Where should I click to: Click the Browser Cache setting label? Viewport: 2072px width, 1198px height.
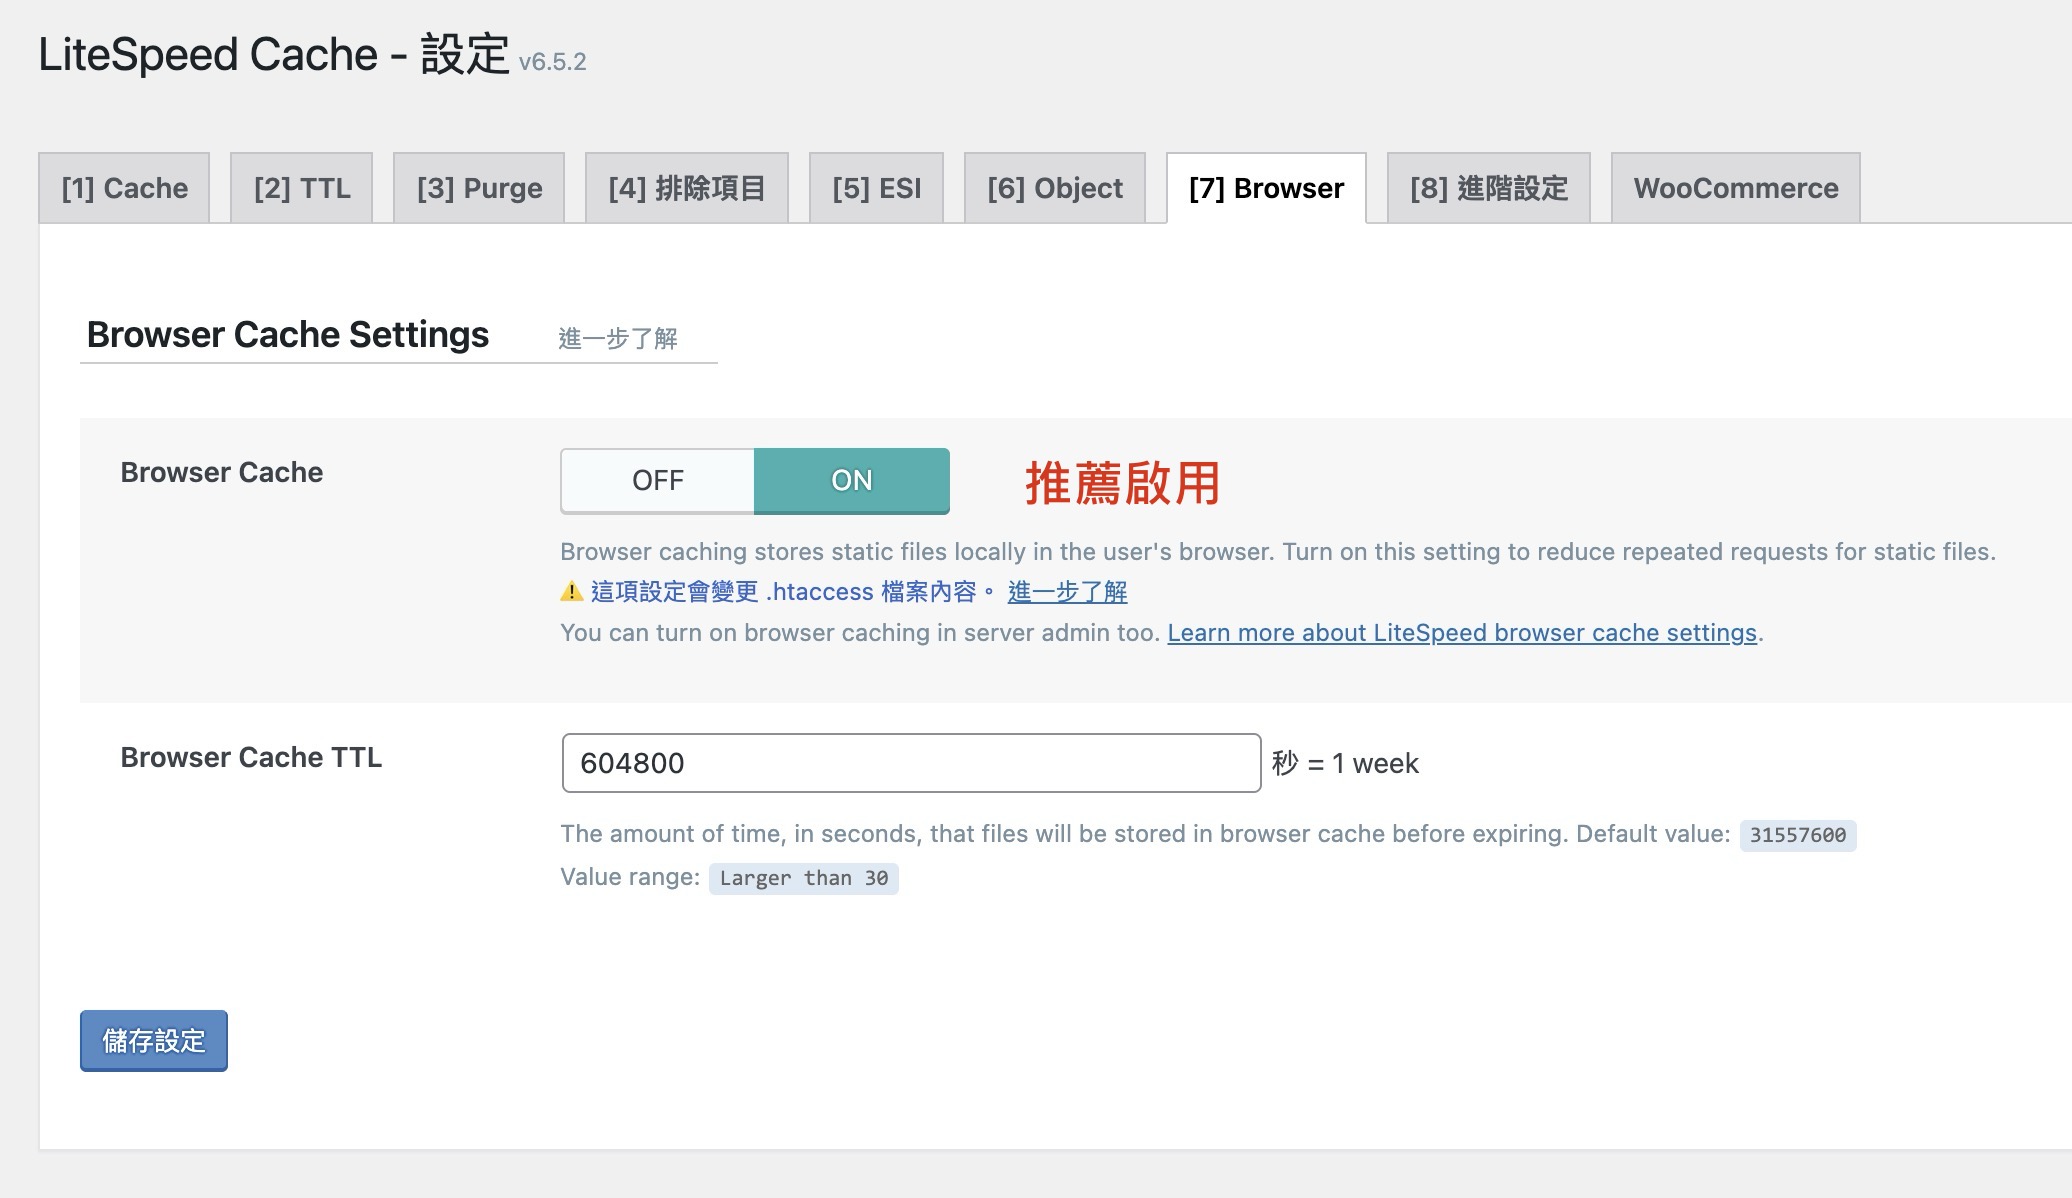(222, 472)
